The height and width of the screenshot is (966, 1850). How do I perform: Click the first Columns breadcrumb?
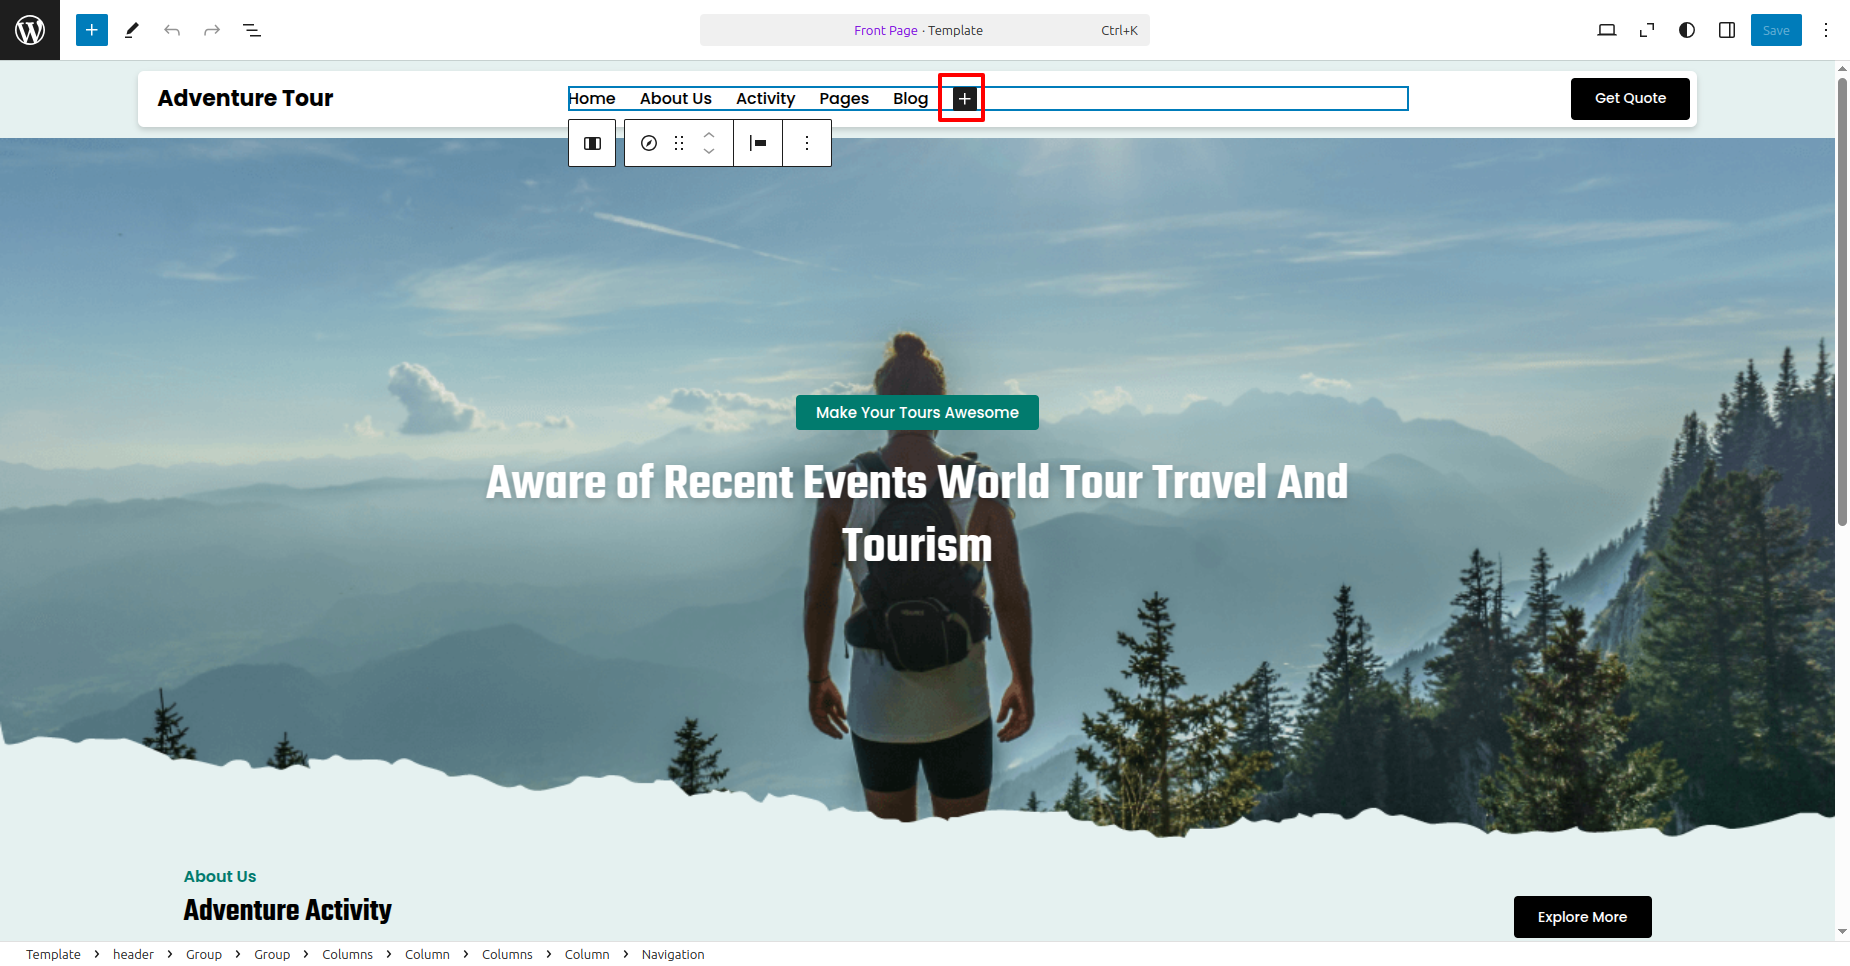[347, 954]
